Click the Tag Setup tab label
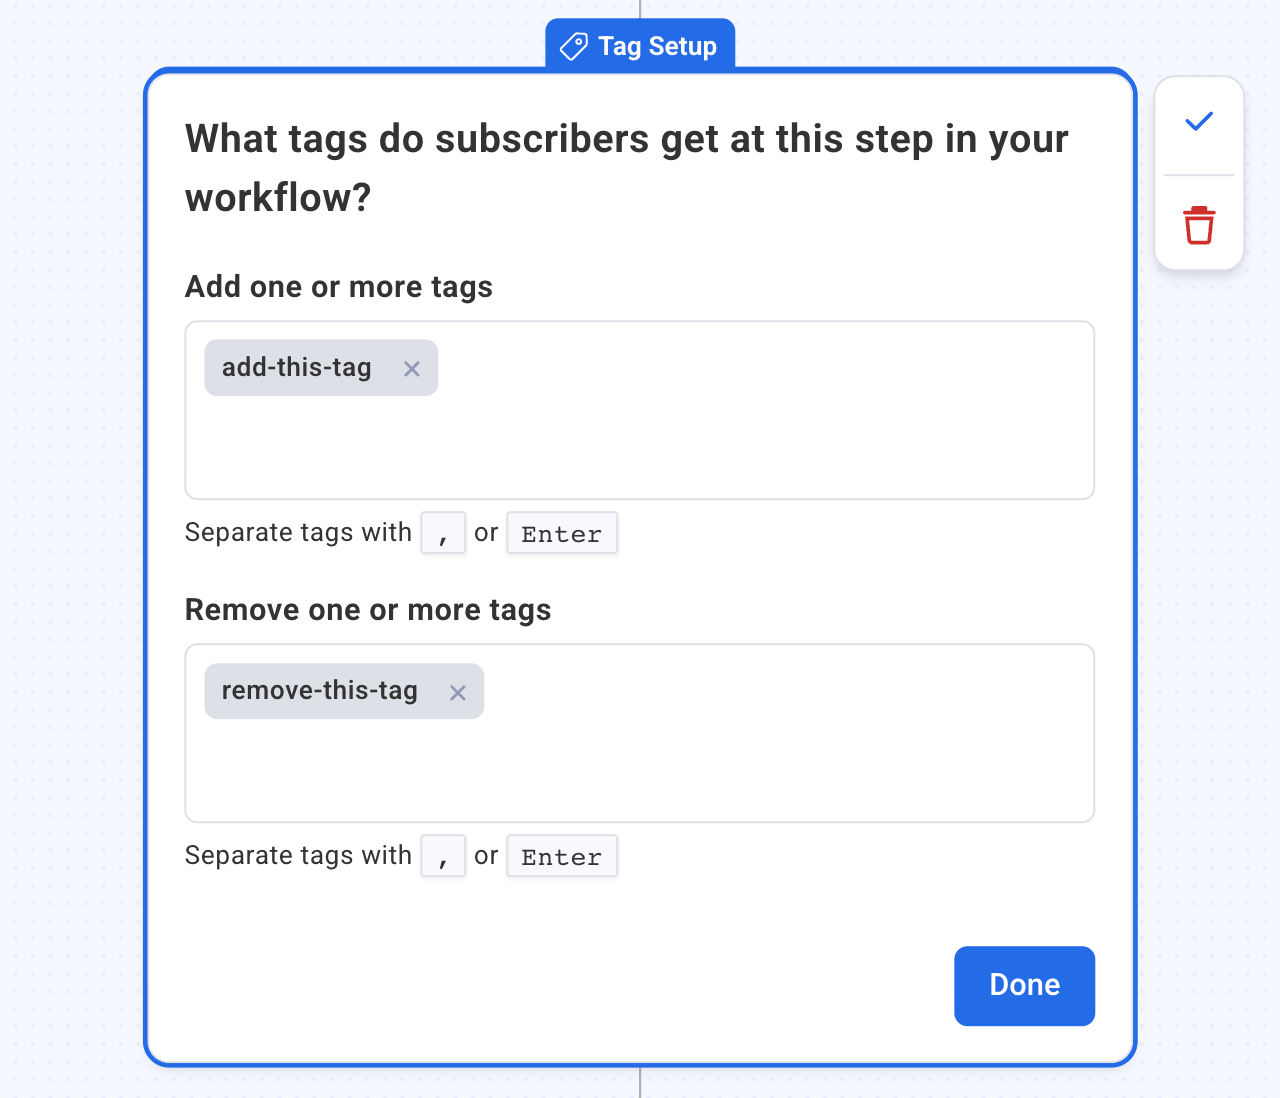 click(657, 47)
